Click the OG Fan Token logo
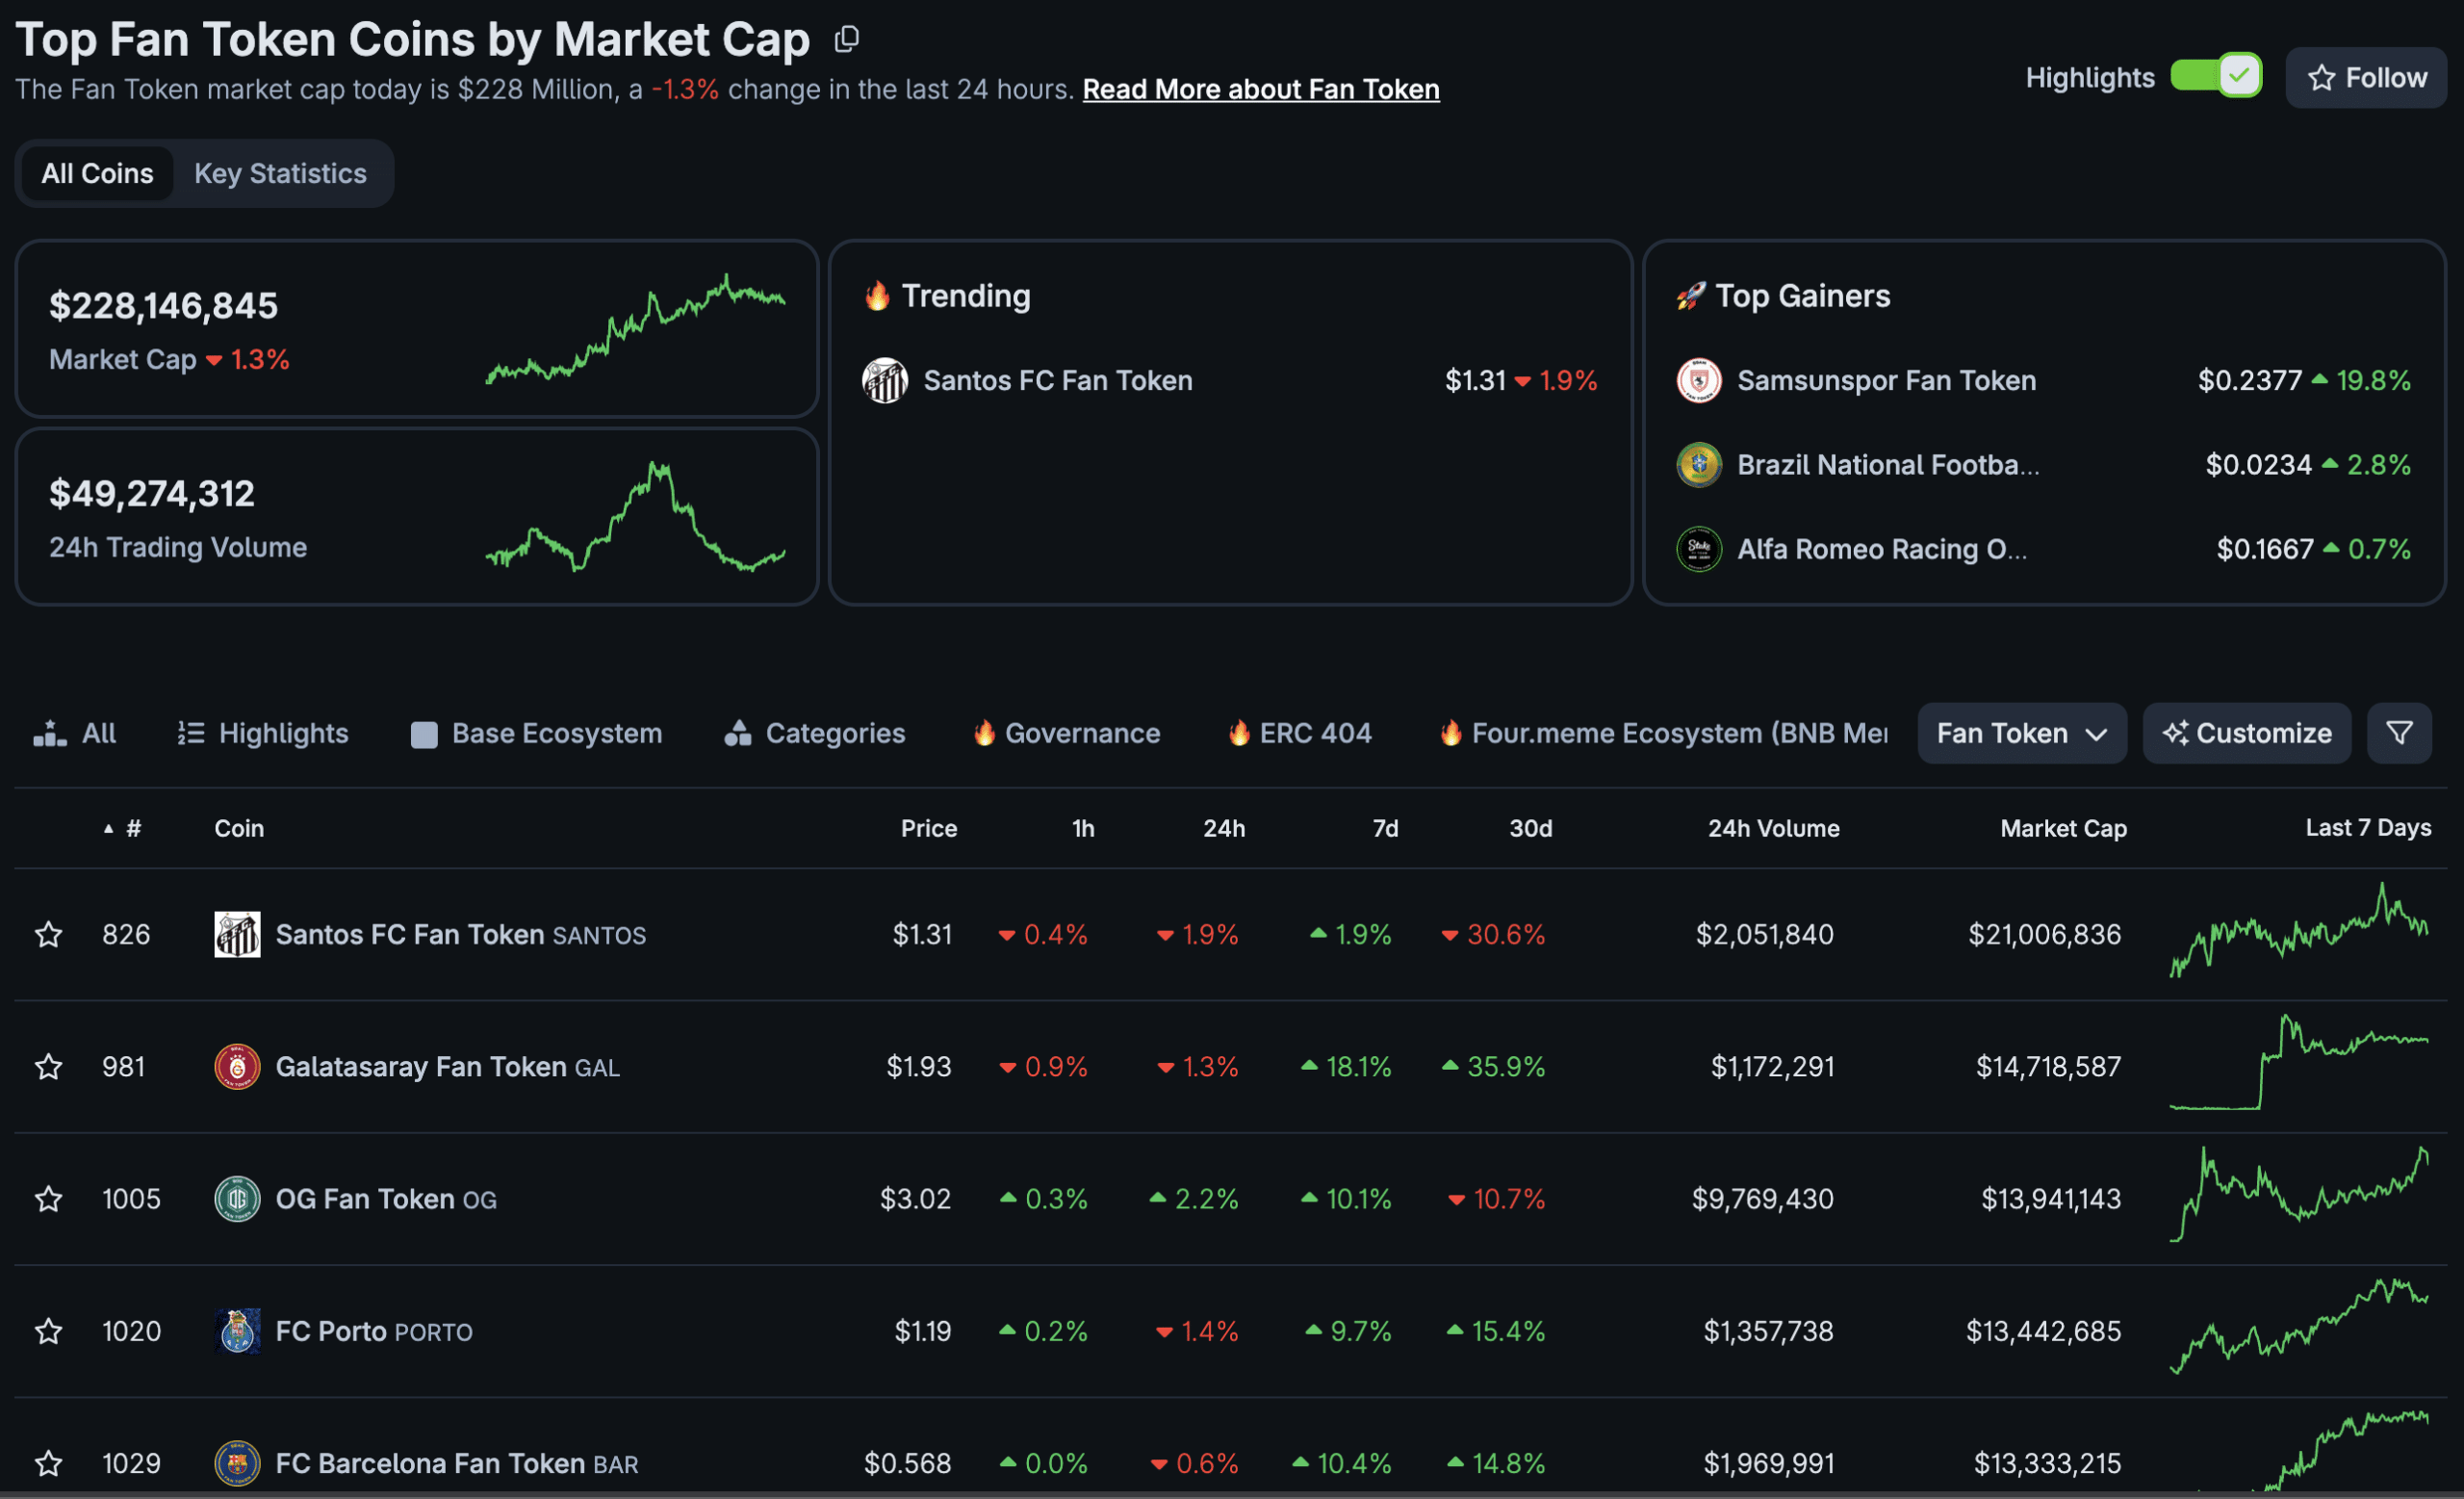The height and width of the screenshot is (1499, 2464). 238,1198
